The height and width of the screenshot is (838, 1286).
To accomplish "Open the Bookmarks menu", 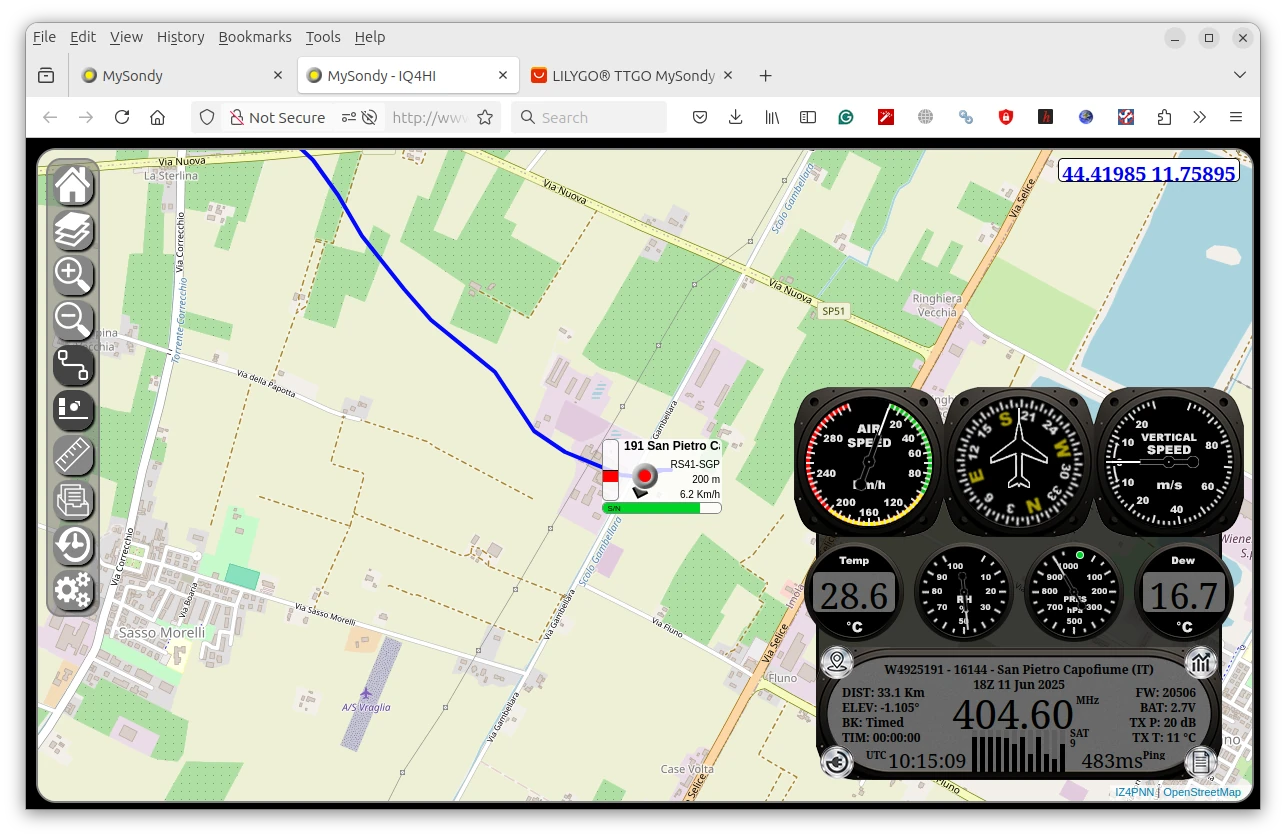I will click(255, 37).
